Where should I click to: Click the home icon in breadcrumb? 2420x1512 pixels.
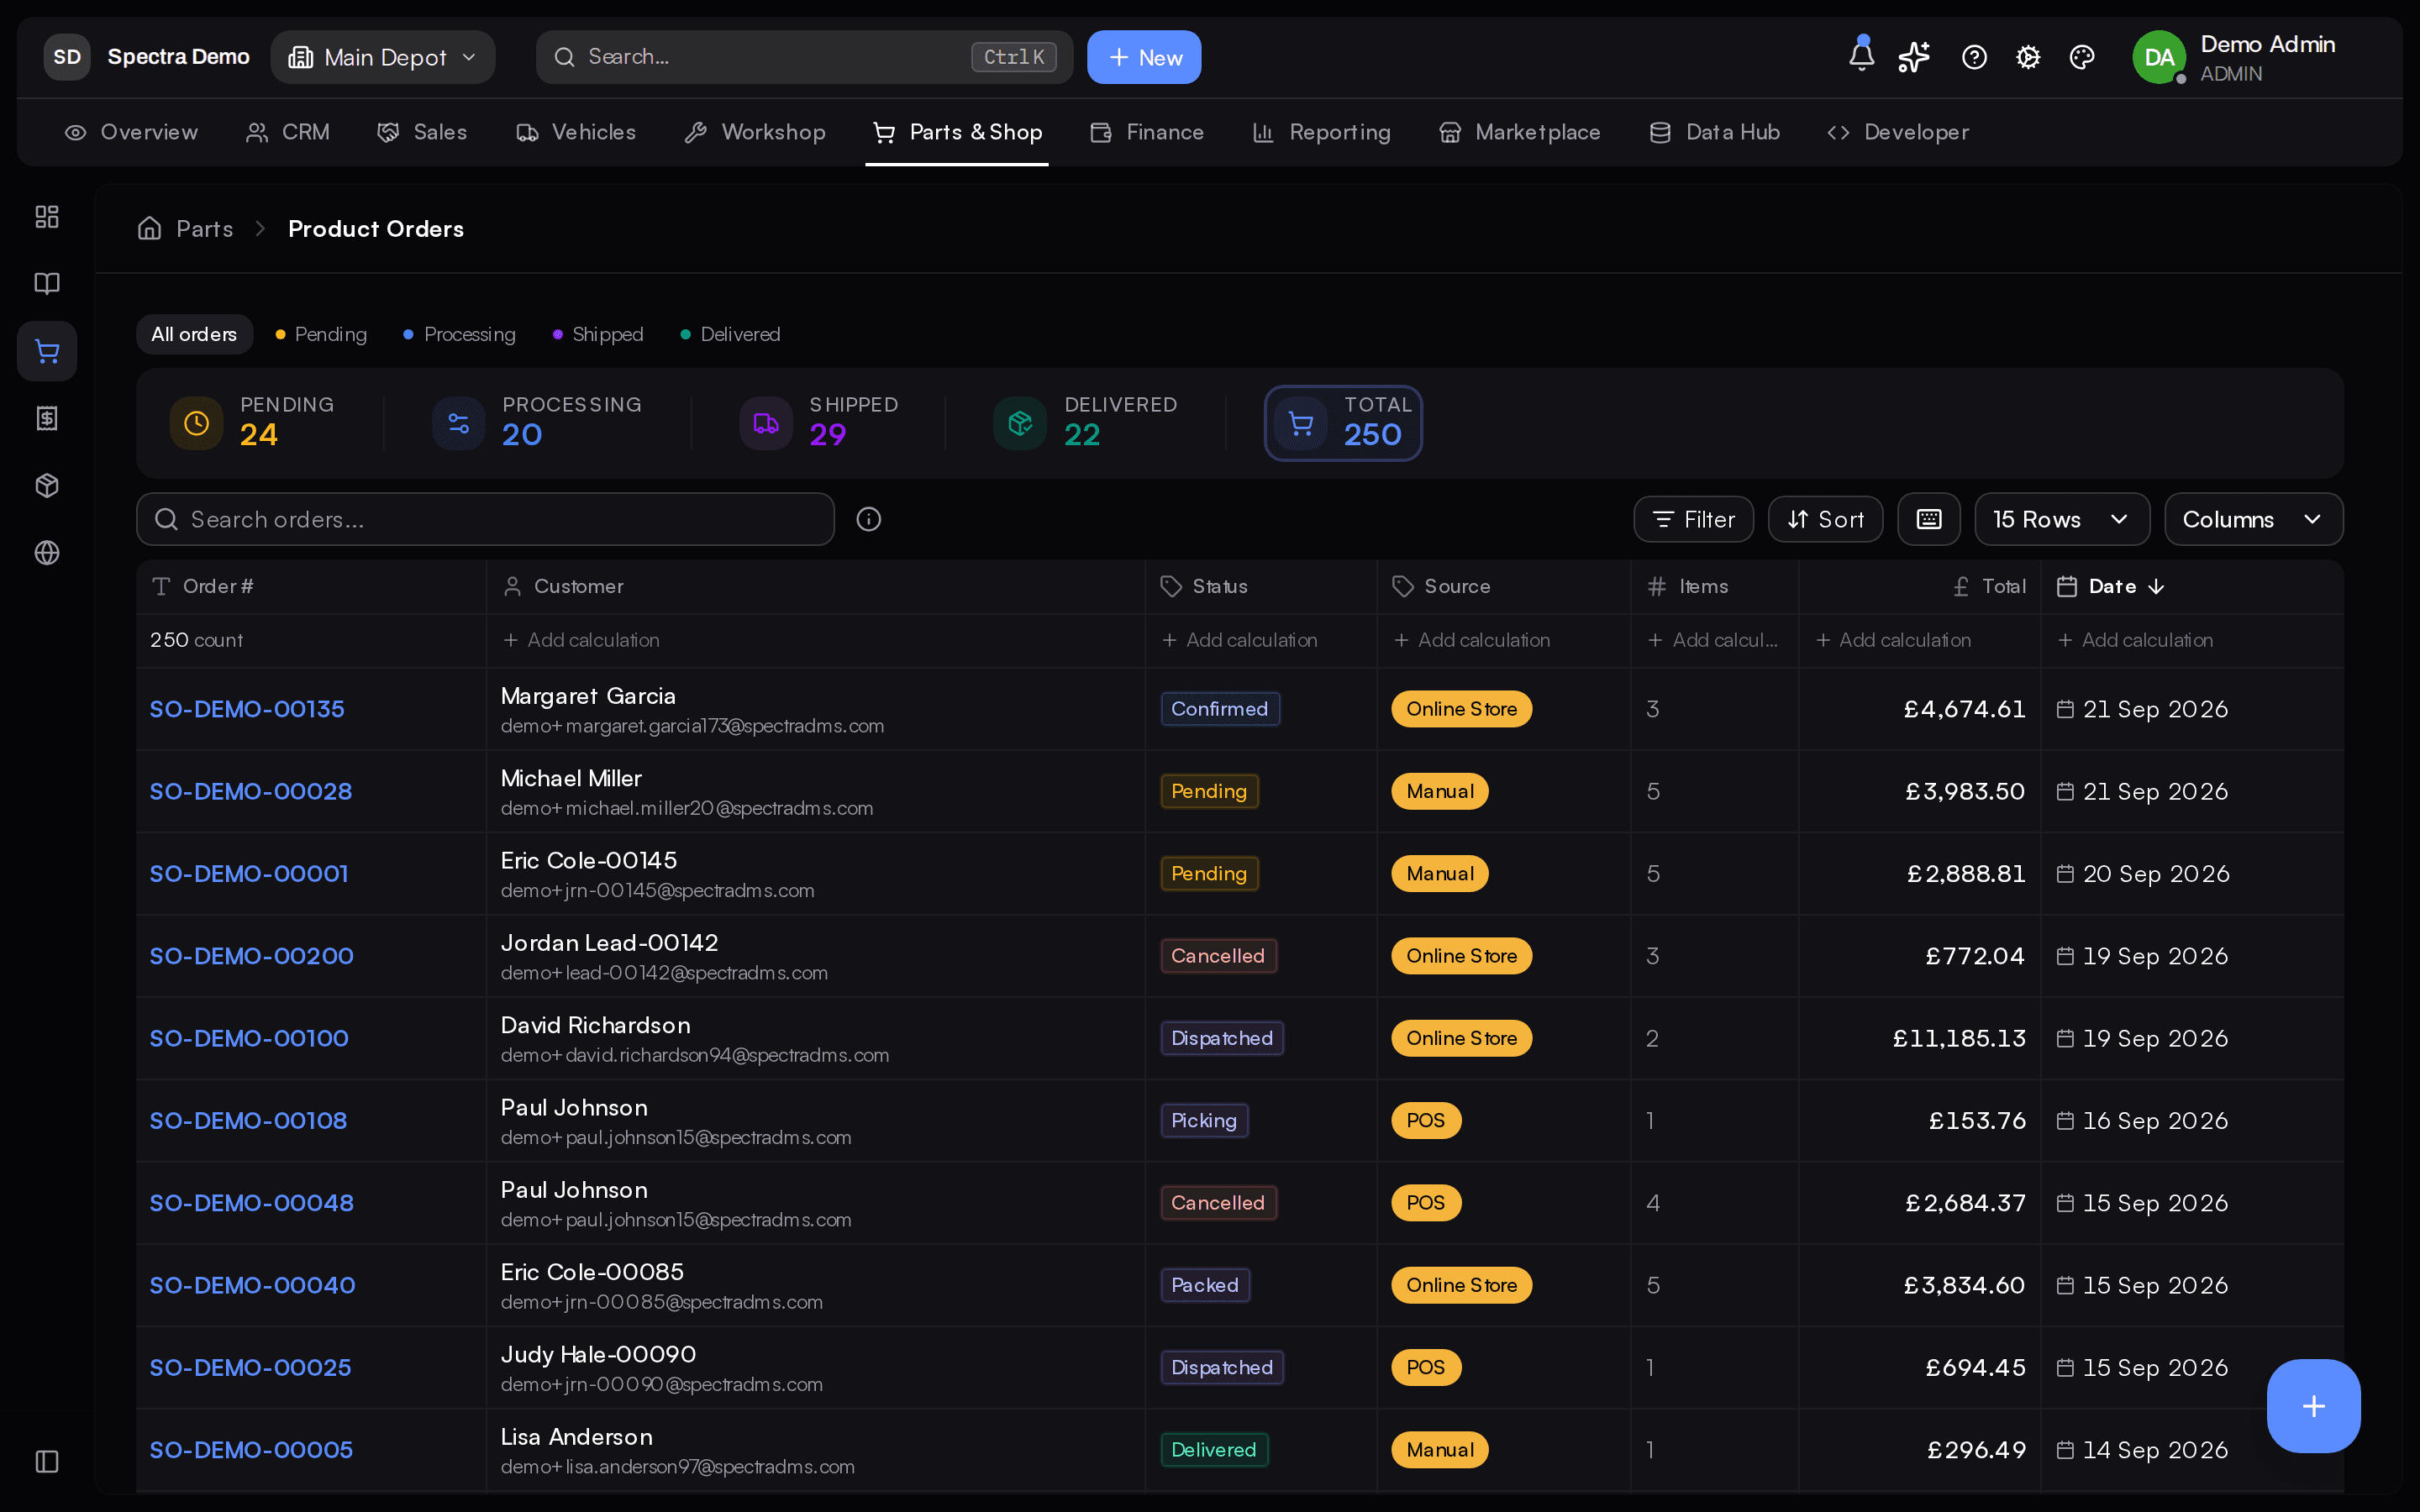(149, 228)
